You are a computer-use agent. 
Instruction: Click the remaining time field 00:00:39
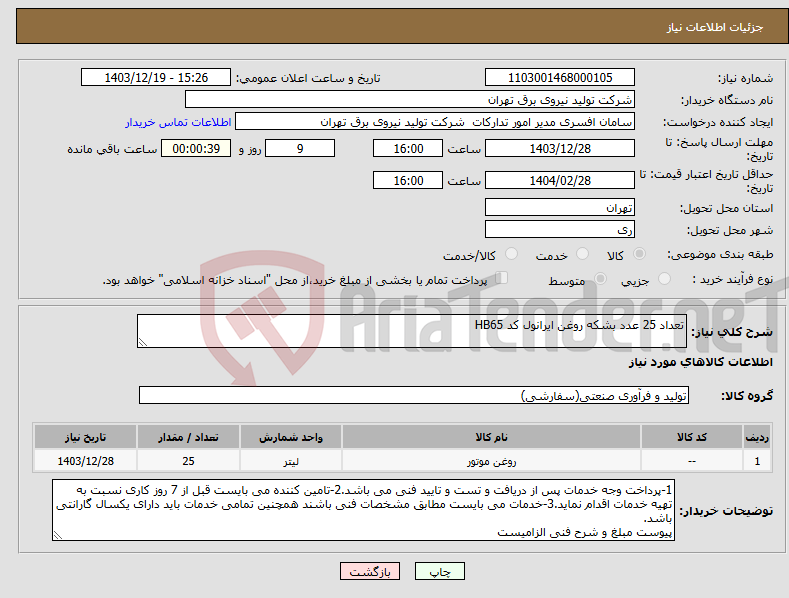click(196, 148)
